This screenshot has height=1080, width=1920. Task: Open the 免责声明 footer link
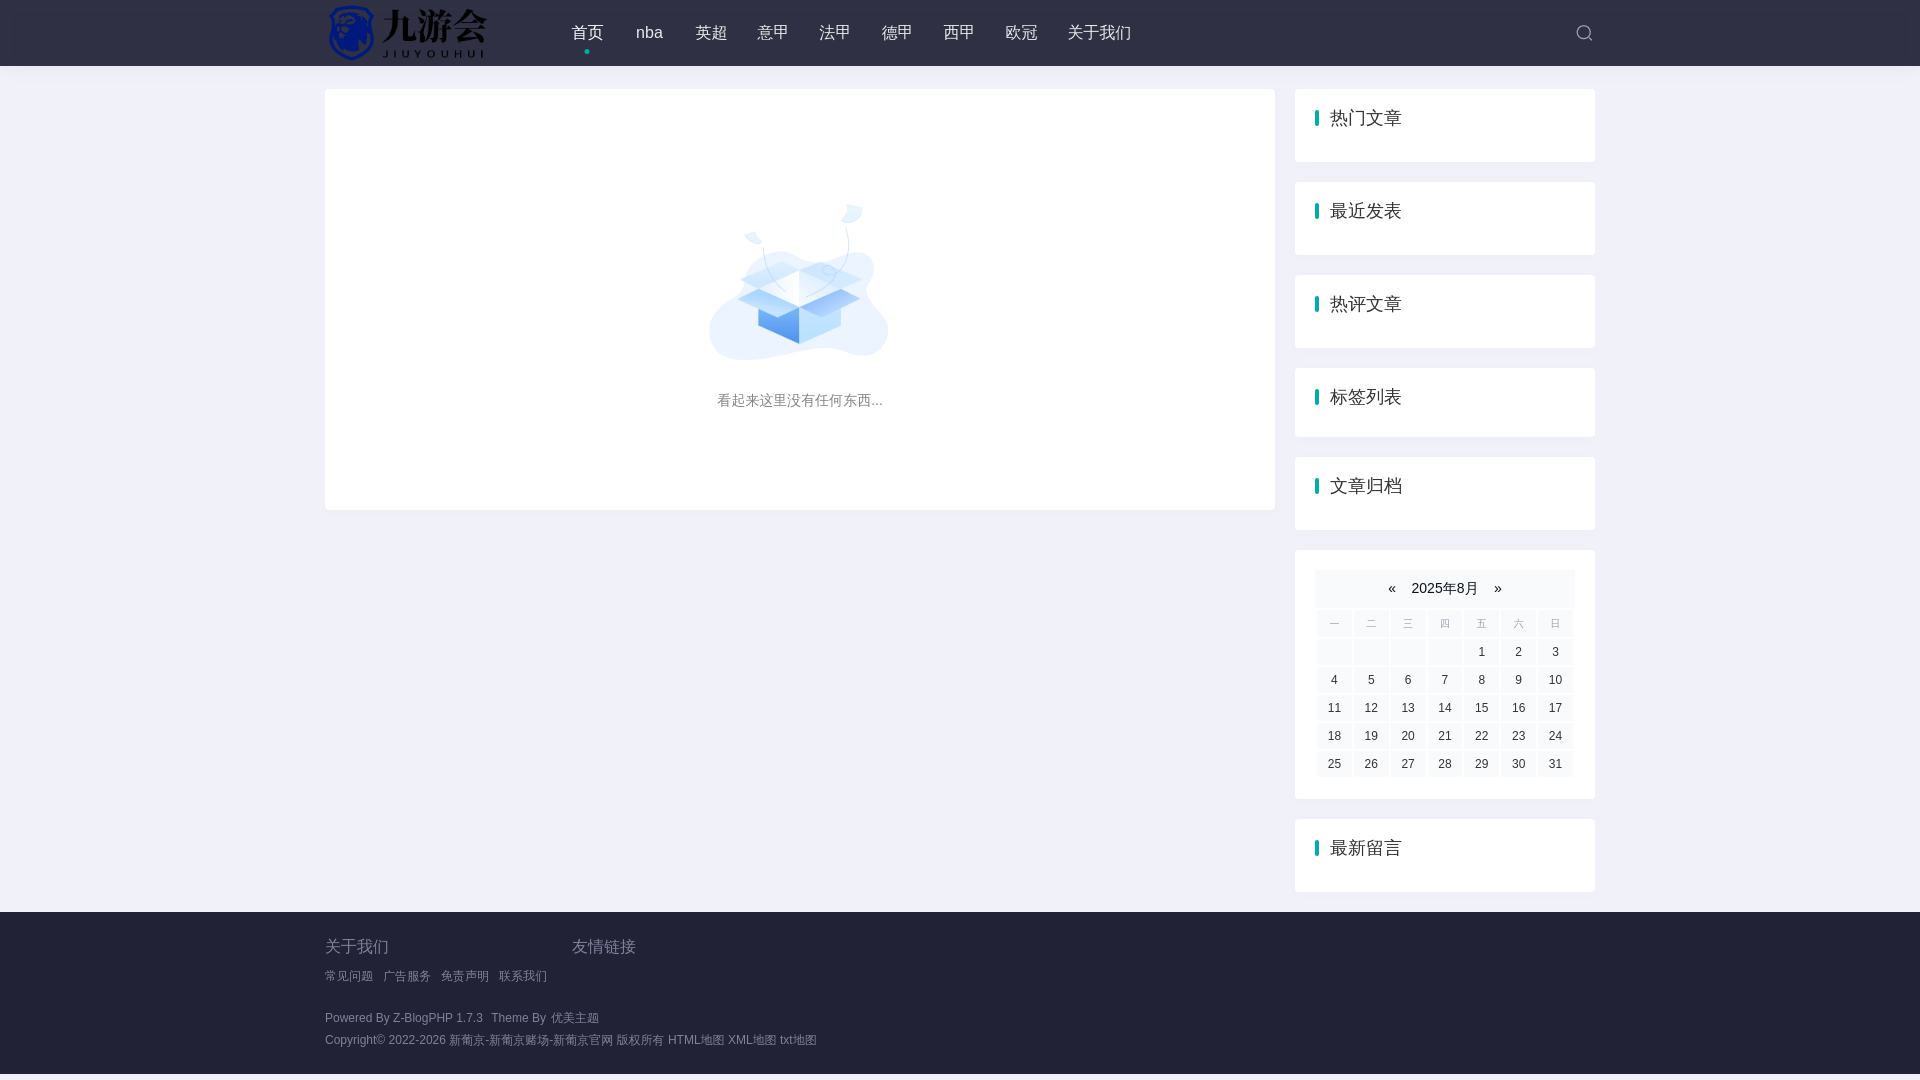(x=465, y=976)
